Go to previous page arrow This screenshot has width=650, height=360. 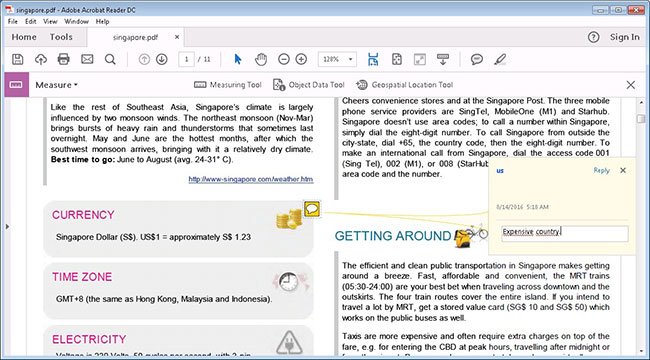coord(144,59)
